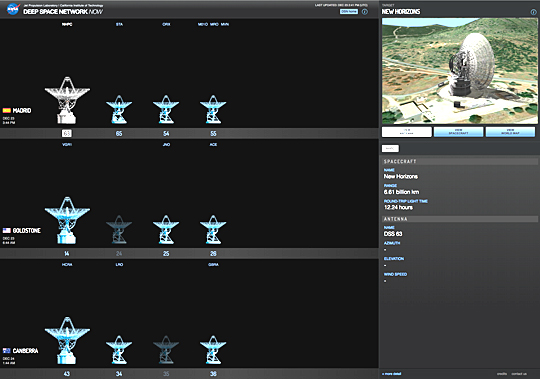The width and height of the screenshot is (540, 379).
Task: Open the more detail link
Action: (392, 374)
